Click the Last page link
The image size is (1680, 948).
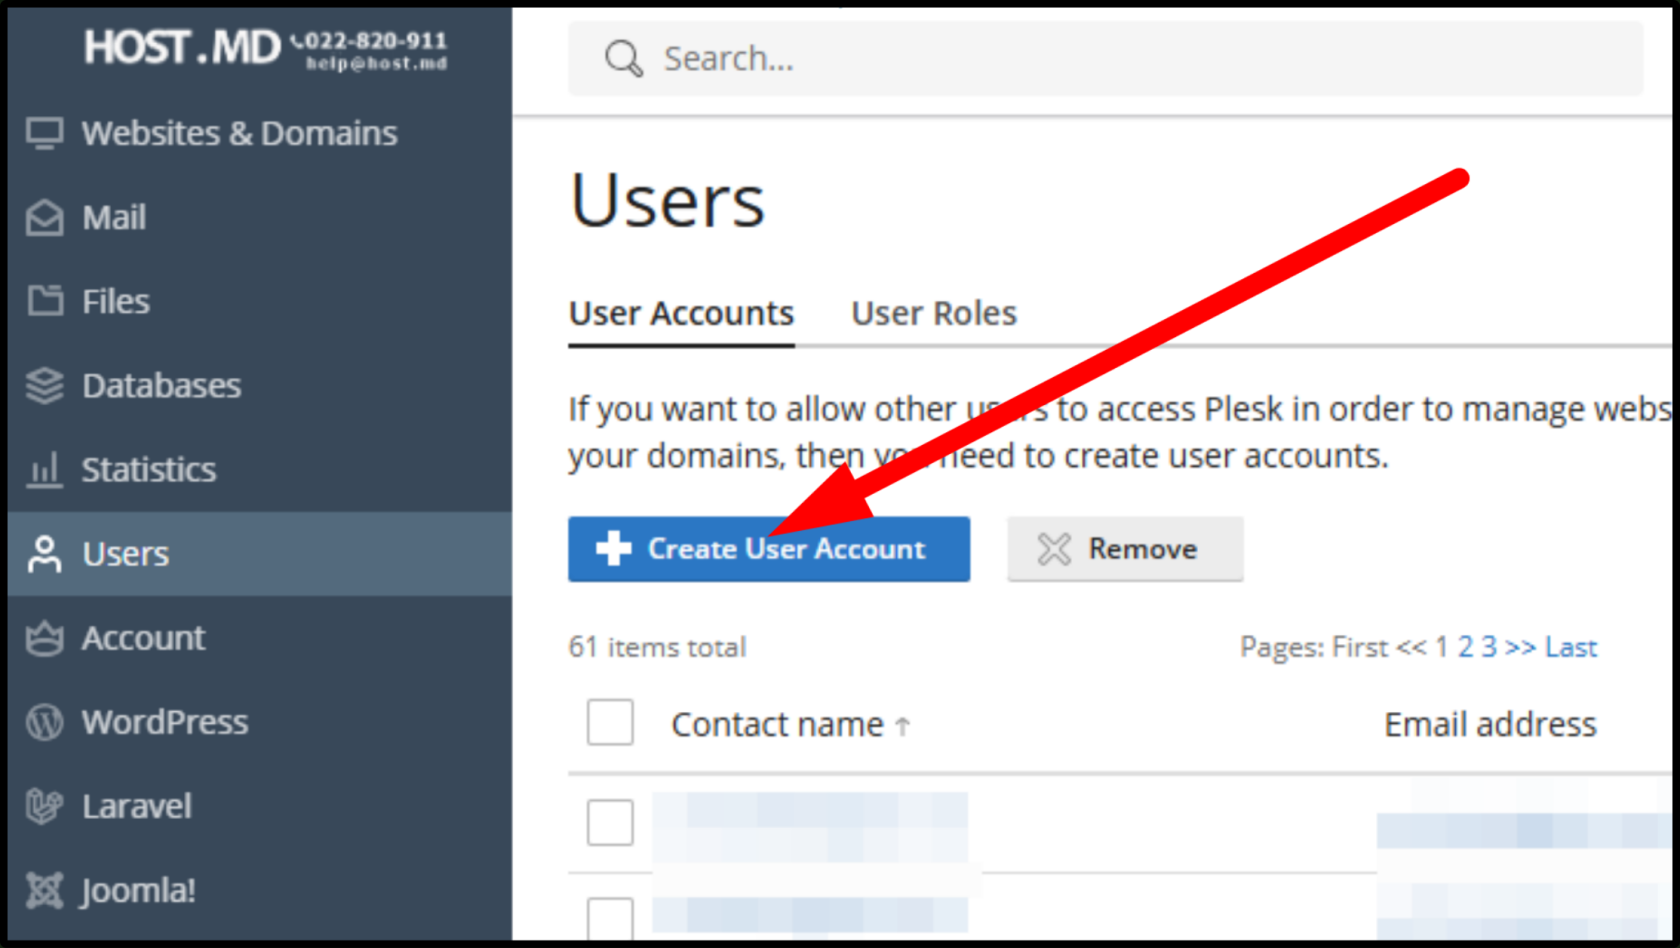coord(1571,647)
